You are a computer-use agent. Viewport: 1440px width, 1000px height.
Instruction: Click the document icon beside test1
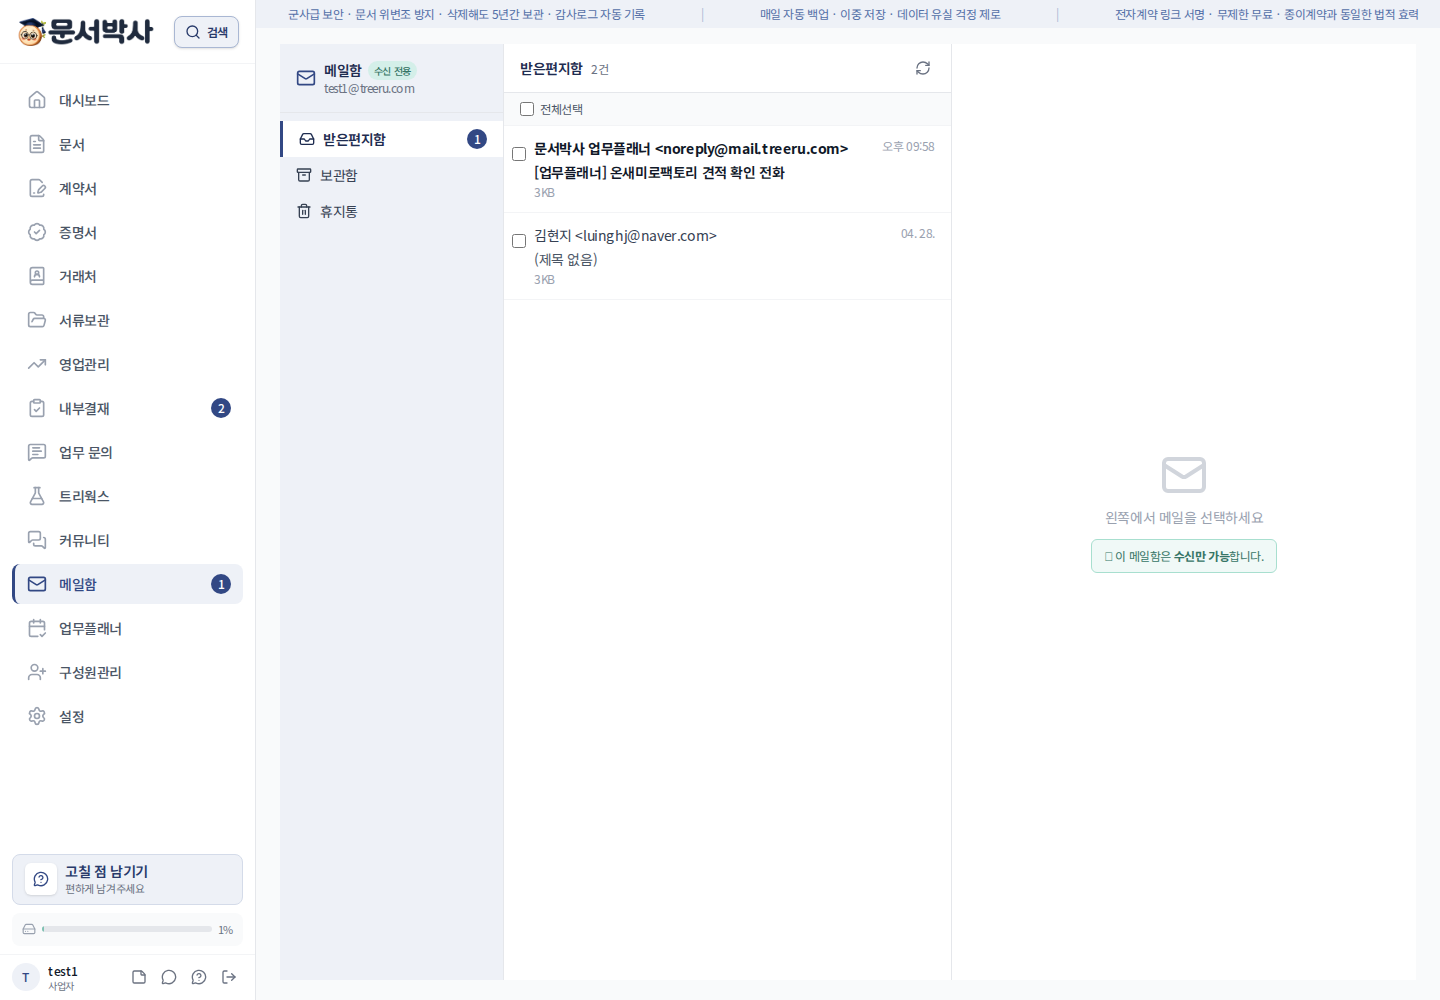(139, 977)
